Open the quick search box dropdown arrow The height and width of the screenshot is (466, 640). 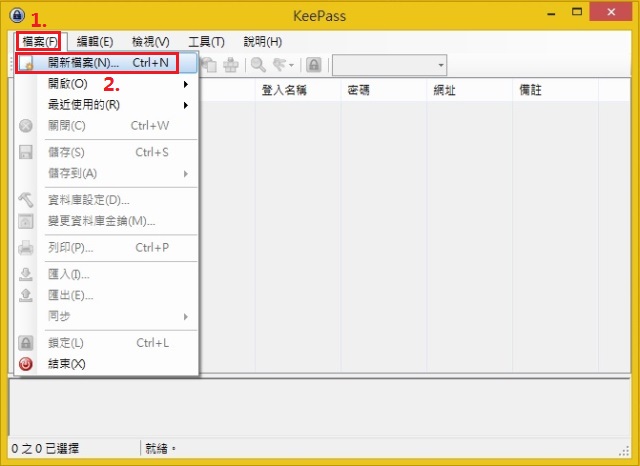pyautogui.click(x=441, y=65)
